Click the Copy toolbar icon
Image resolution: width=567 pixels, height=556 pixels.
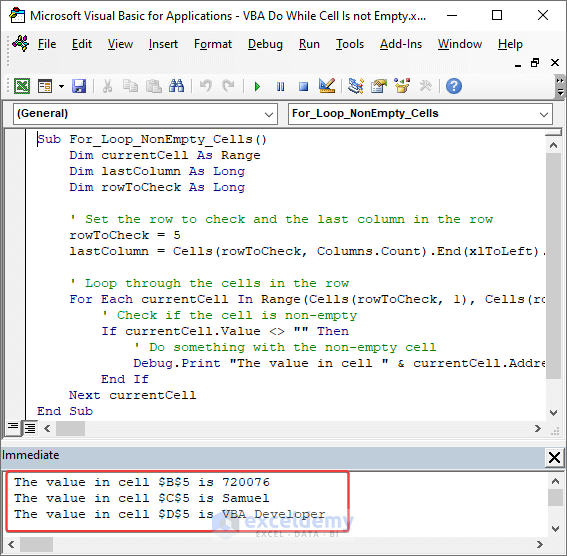[x=130, y=86]
